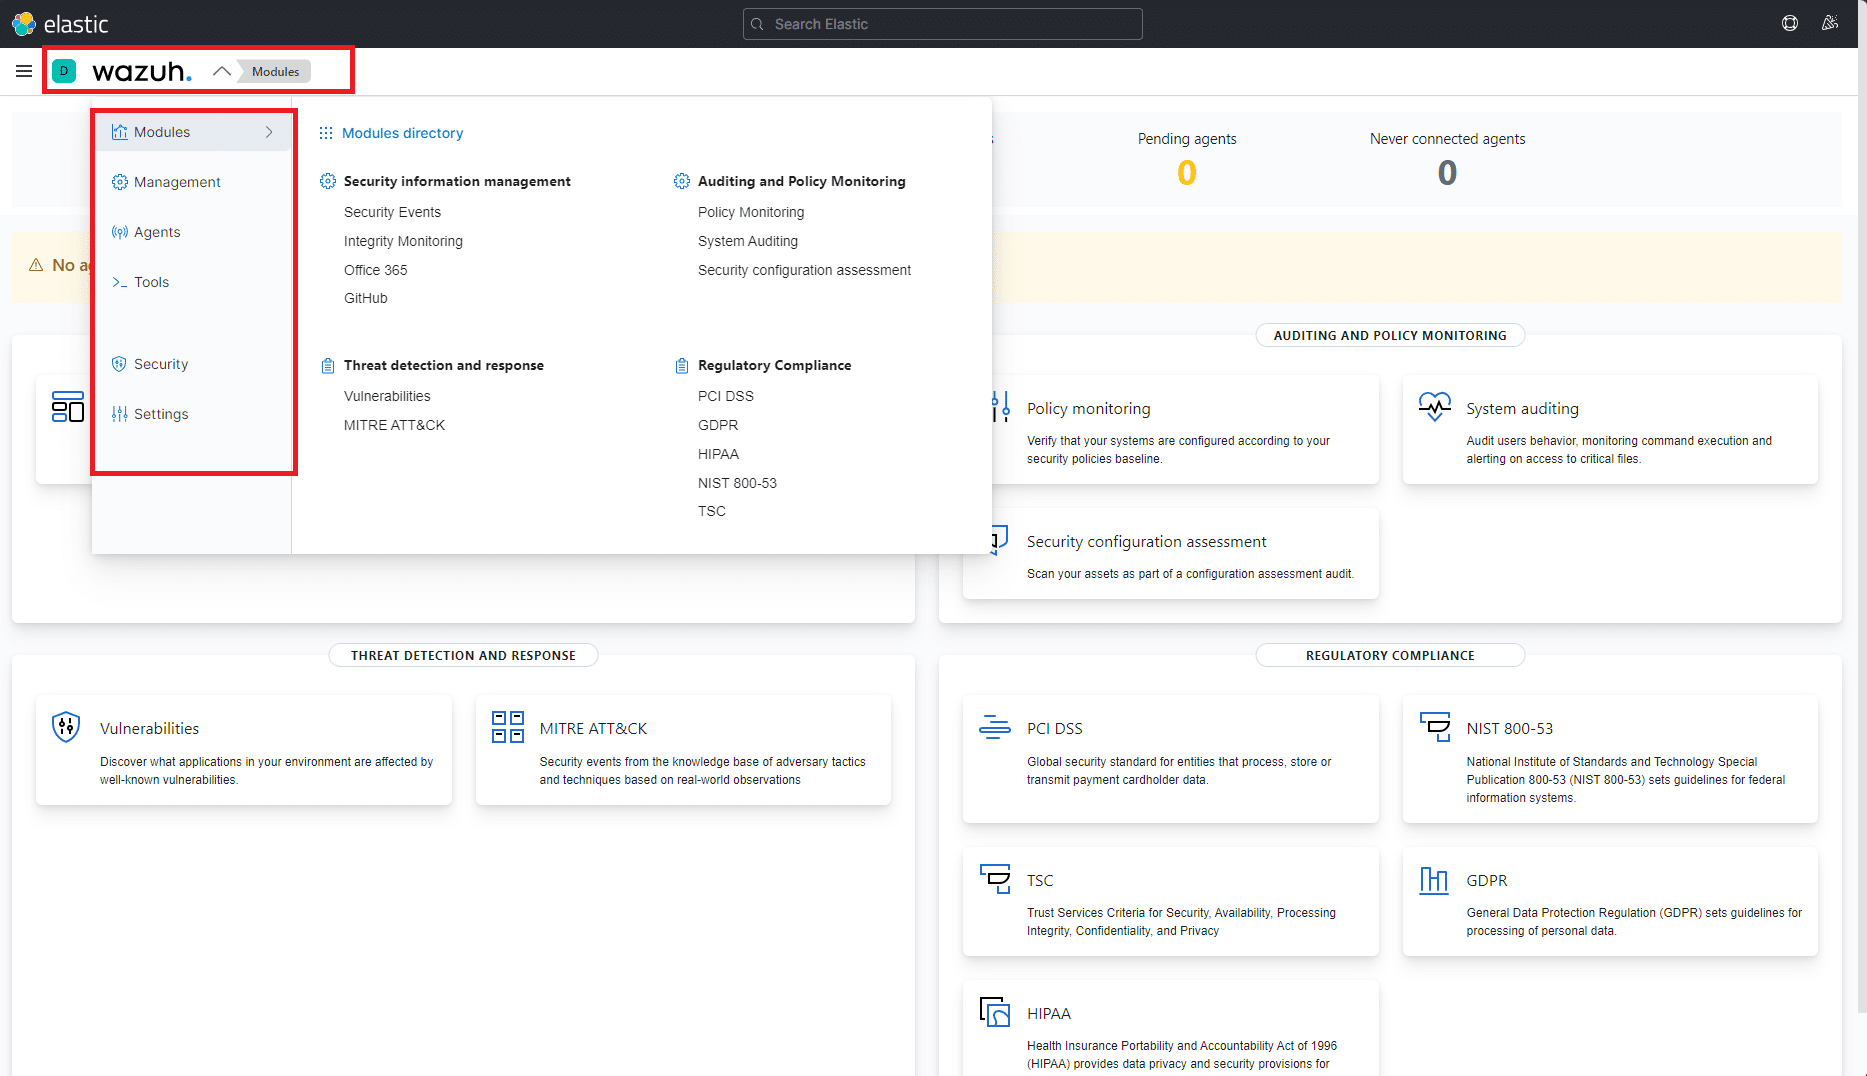Screen dimensions: 1867x1076
Task: Open Policy Monitoring in flyout menu
Action: coord(751,212)
